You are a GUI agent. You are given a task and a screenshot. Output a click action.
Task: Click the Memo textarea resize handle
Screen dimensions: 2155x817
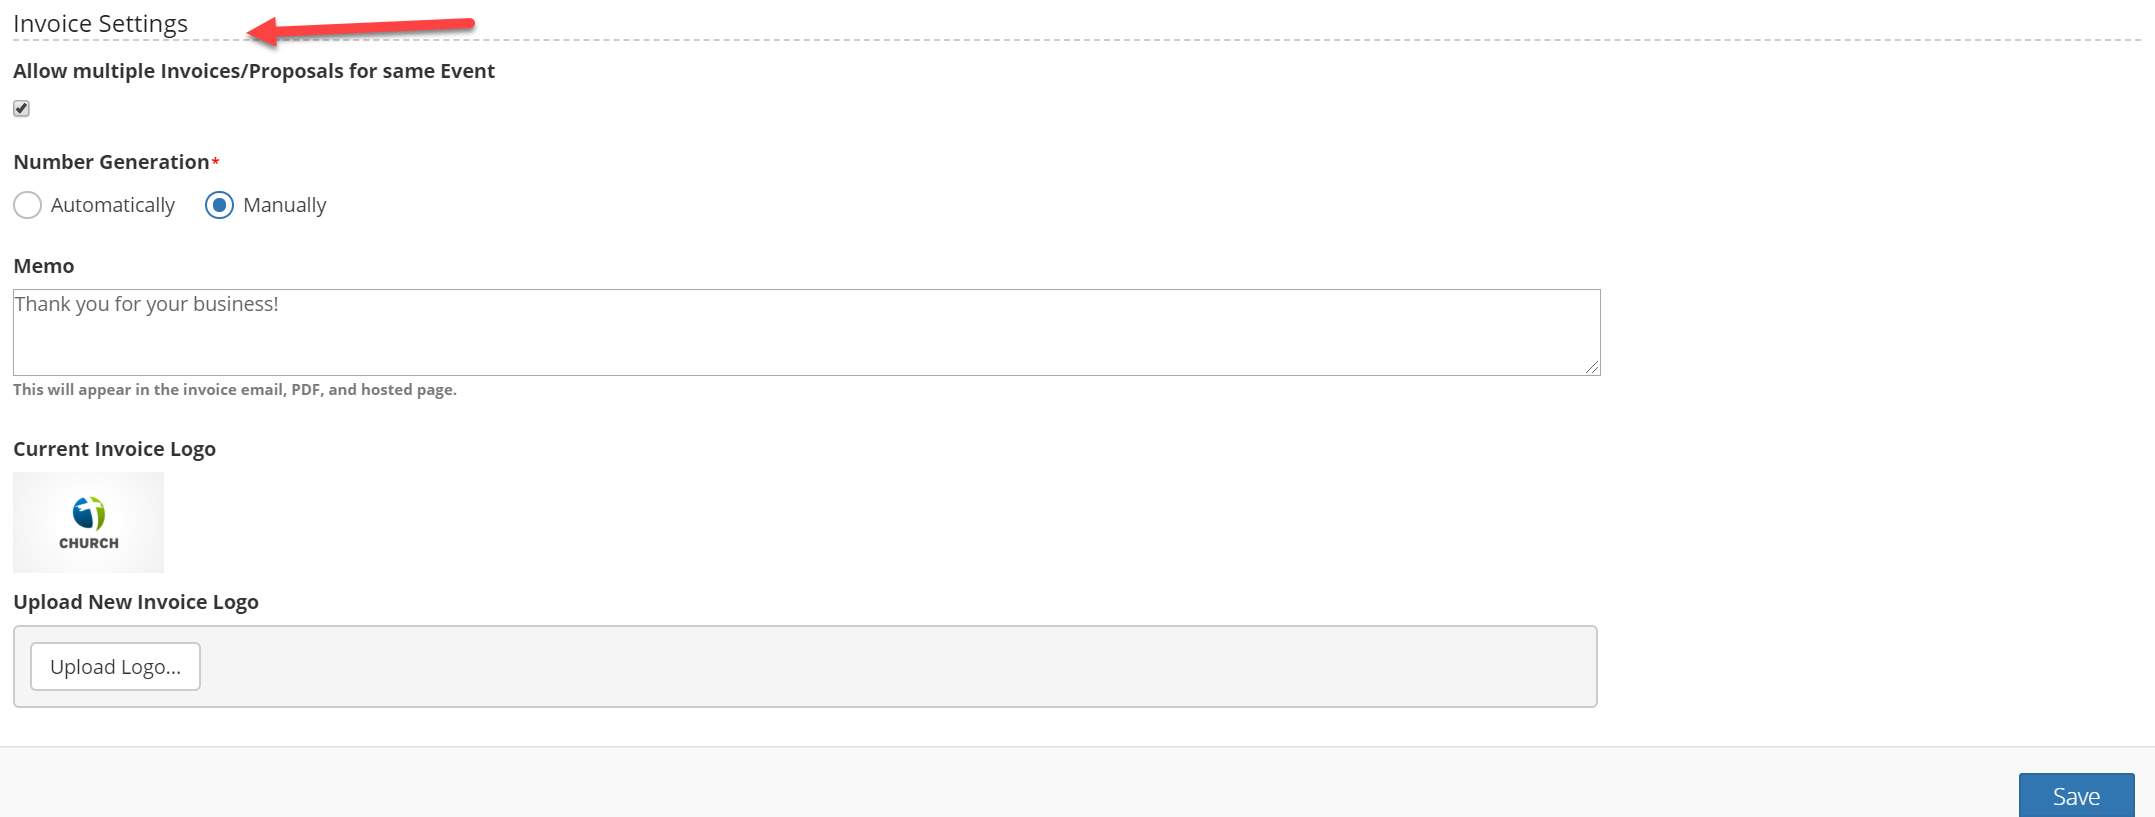pyautogui.click(x=1592, y=367)
